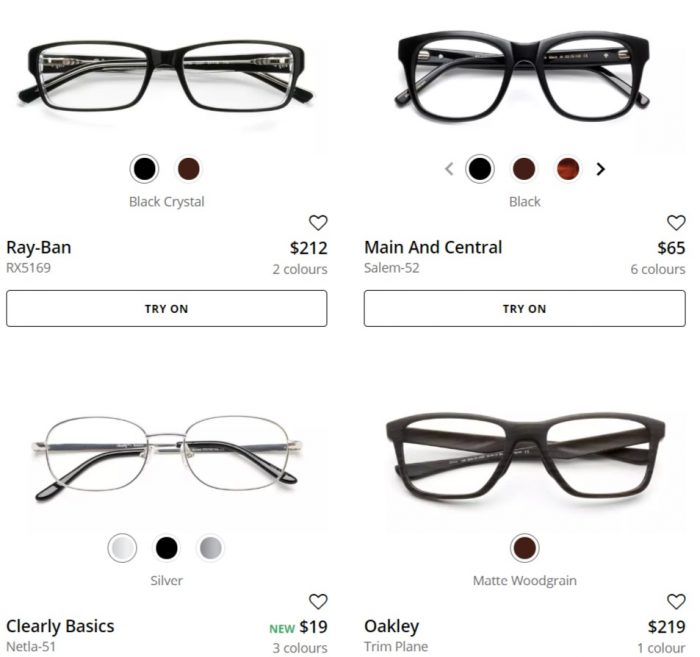700x657 pixels.
Task: Open the Oakley Trim Plane glasses image
Action: [x=525, y=456]
